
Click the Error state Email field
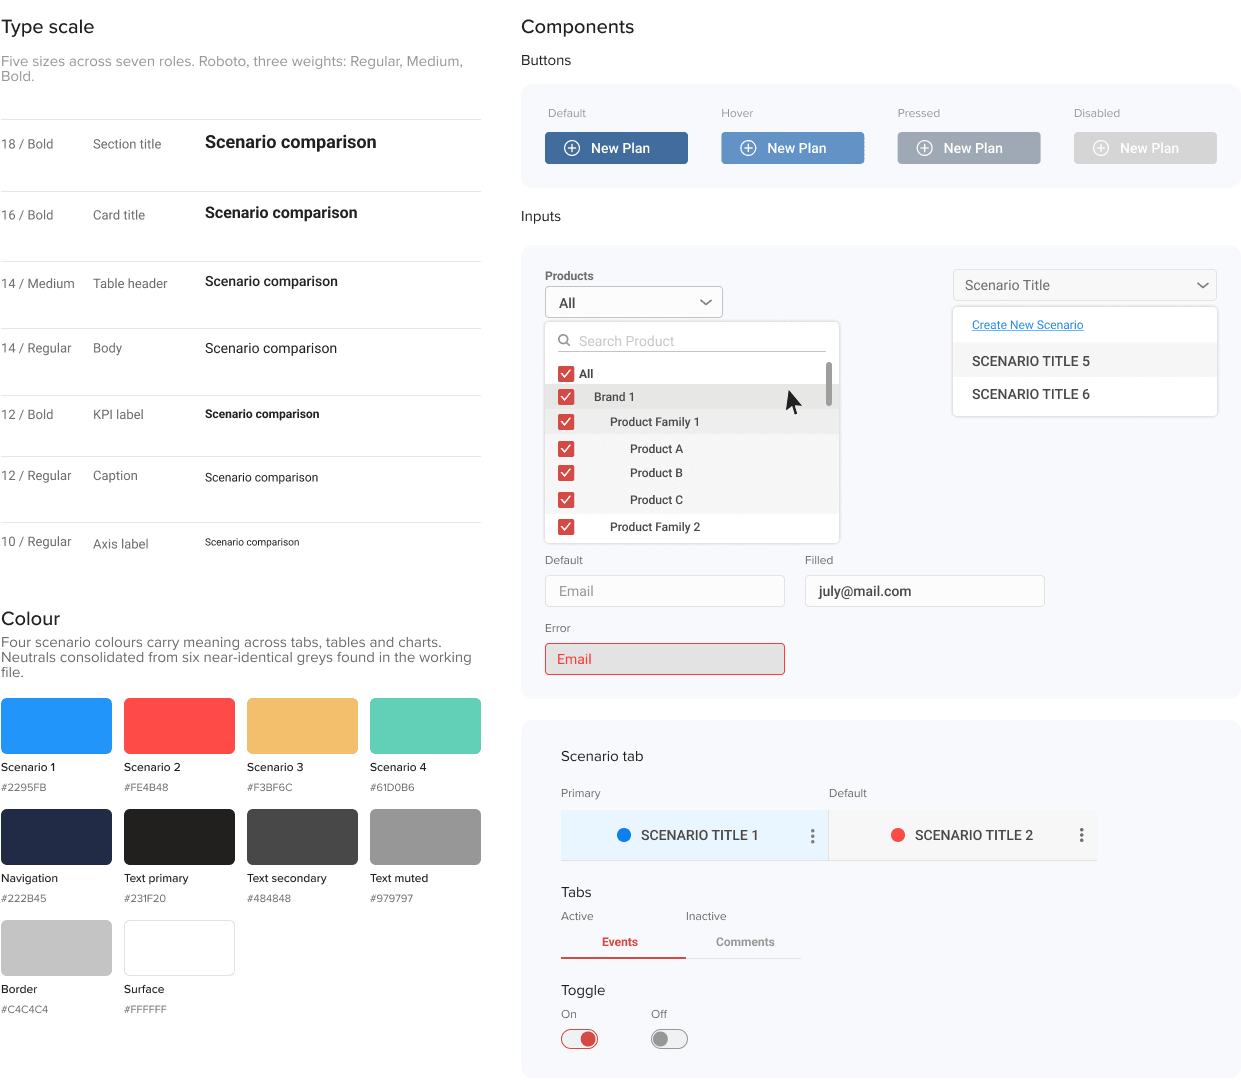(x=665, y=659)
